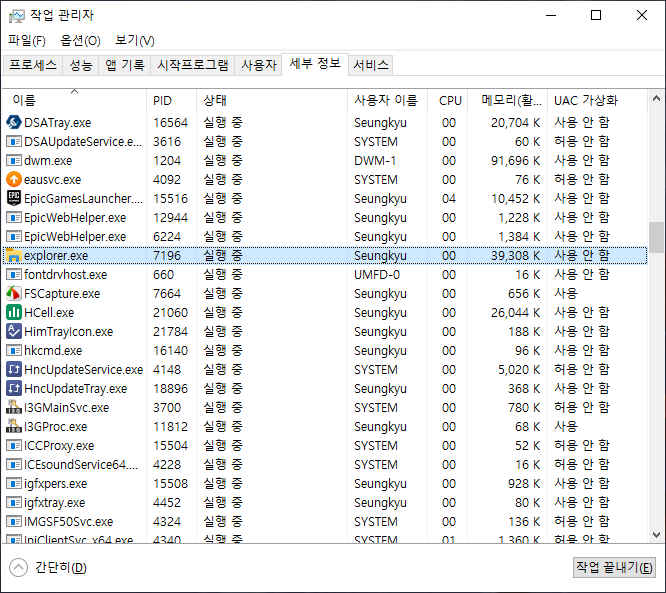Click memory value 20,704 K
The width and height of the screenshot is (666, 593).
click(x=516, y=123)
